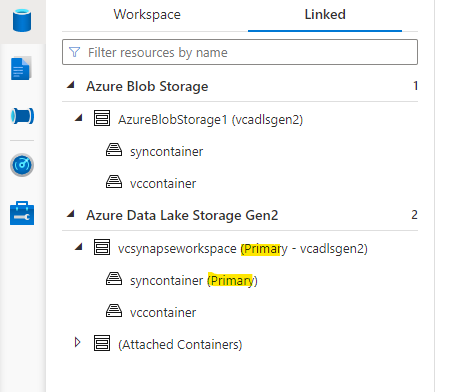Click the count 1 beside Azure Blob Storage

[x=415, y=86]
